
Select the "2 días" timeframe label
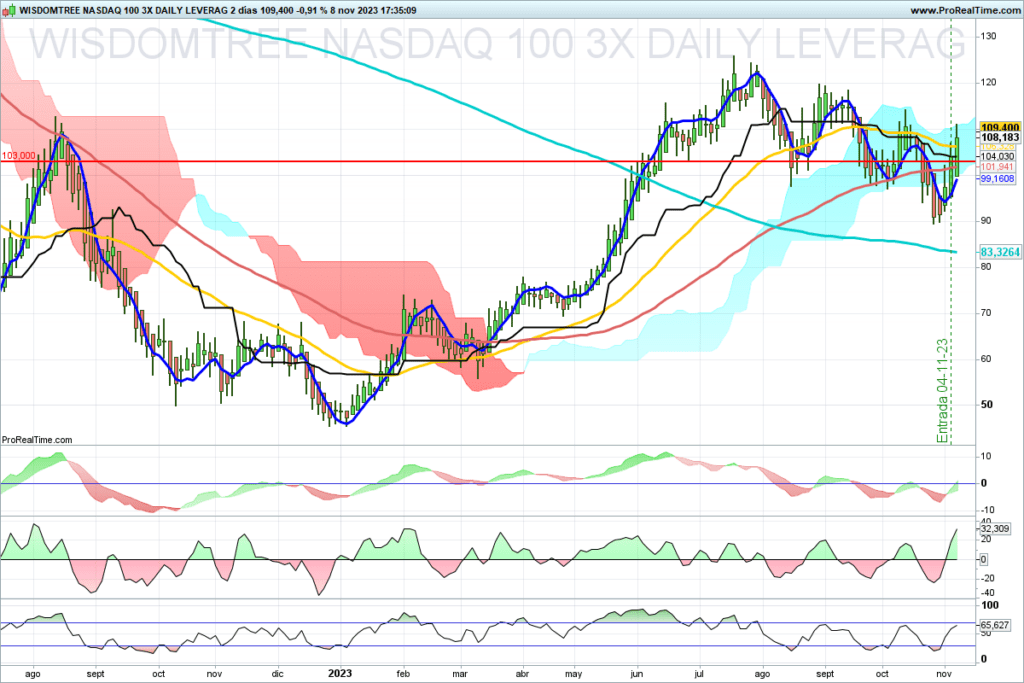(244, 10)
